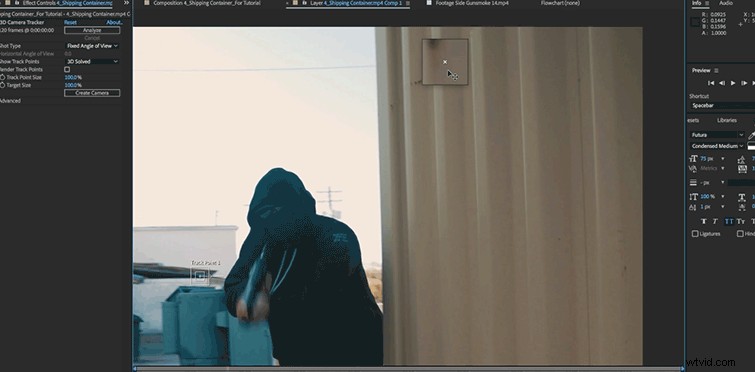The width and height of the screenshot is (755, 372).
Task: Click the Create Camera button
Action: [x=92, y=93]
